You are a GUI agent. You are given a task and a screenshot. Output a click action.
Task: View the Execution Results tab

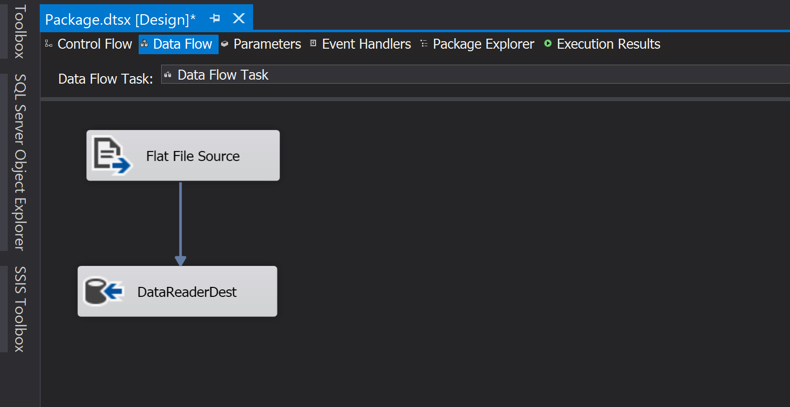pyautogui.click(x=608, y=44)
